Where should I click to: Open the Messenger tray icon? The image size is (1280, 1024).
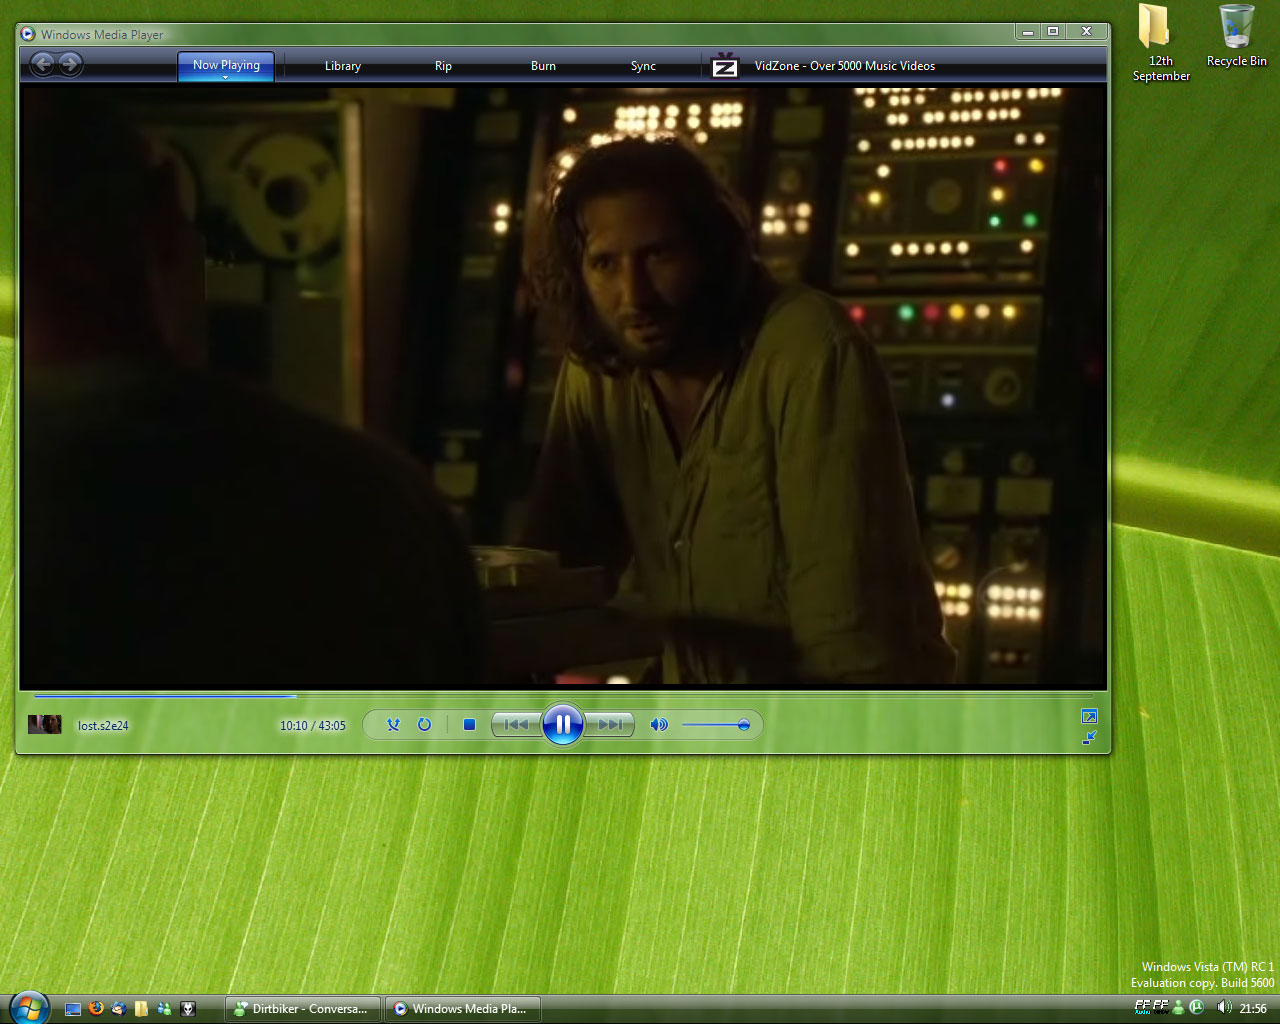click(1178, 1008)
